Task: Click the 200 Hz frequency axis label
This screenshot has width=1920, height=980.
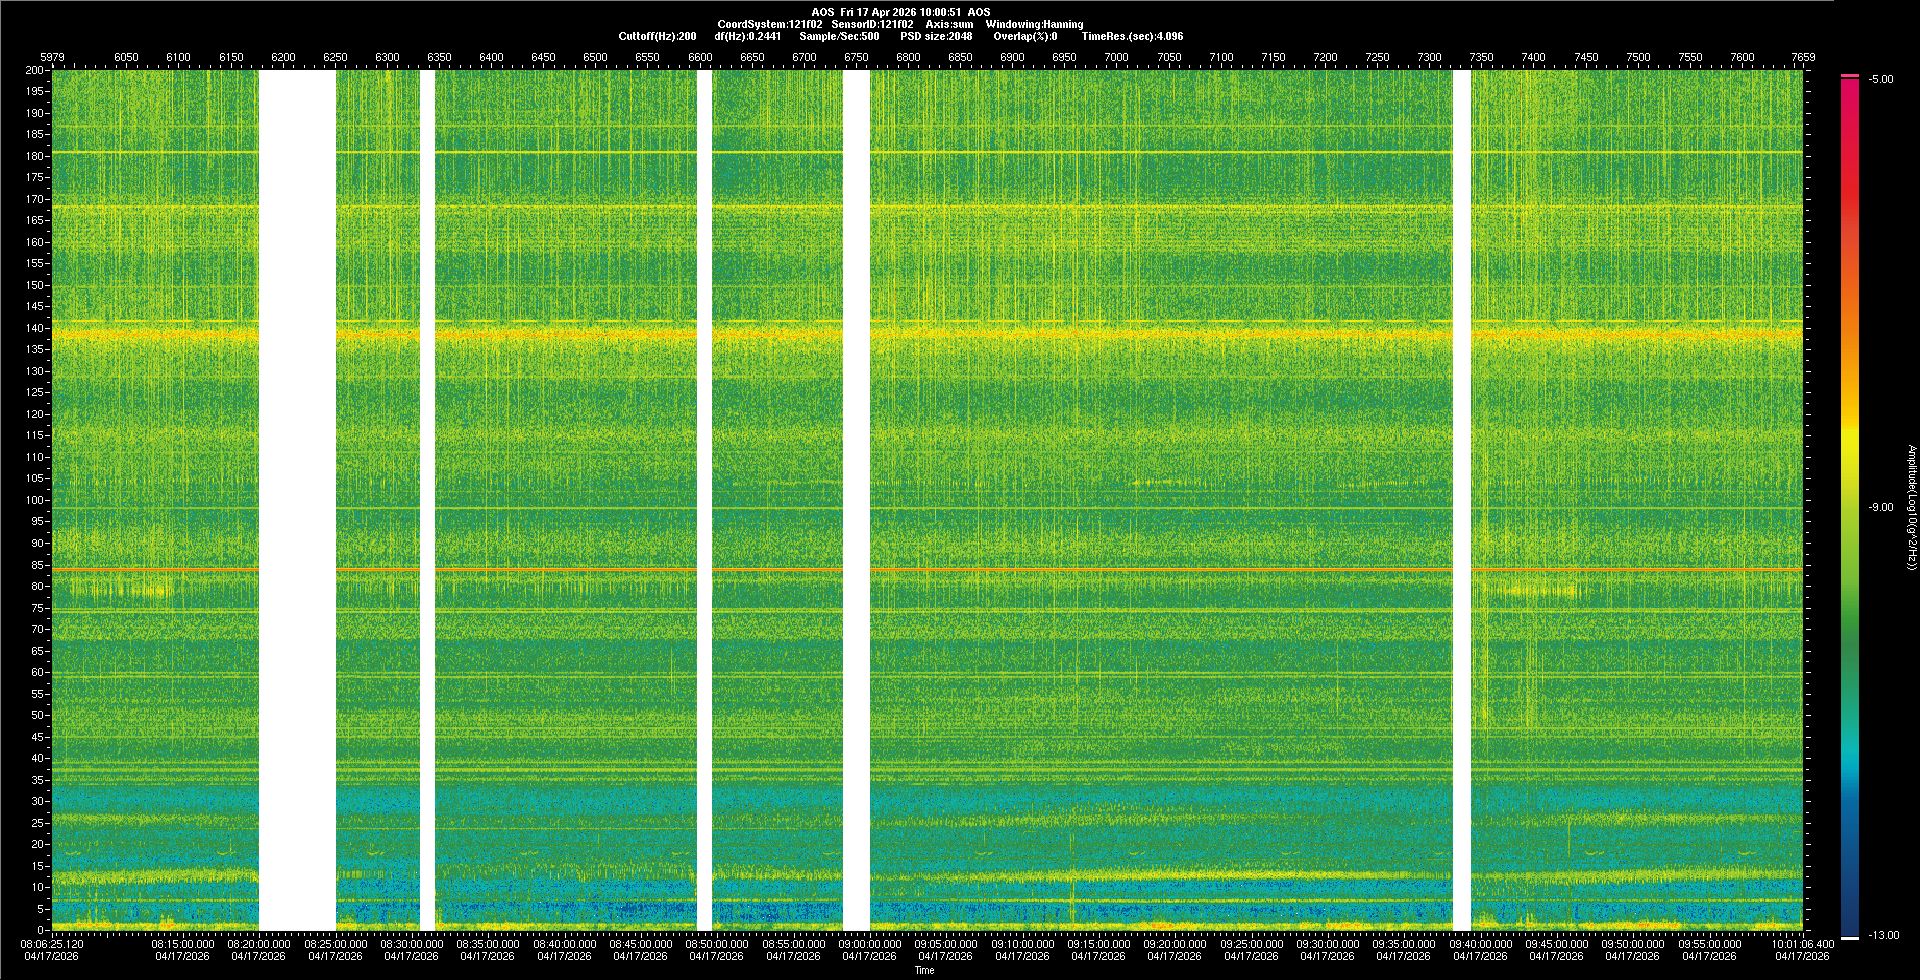Action: 35,70
